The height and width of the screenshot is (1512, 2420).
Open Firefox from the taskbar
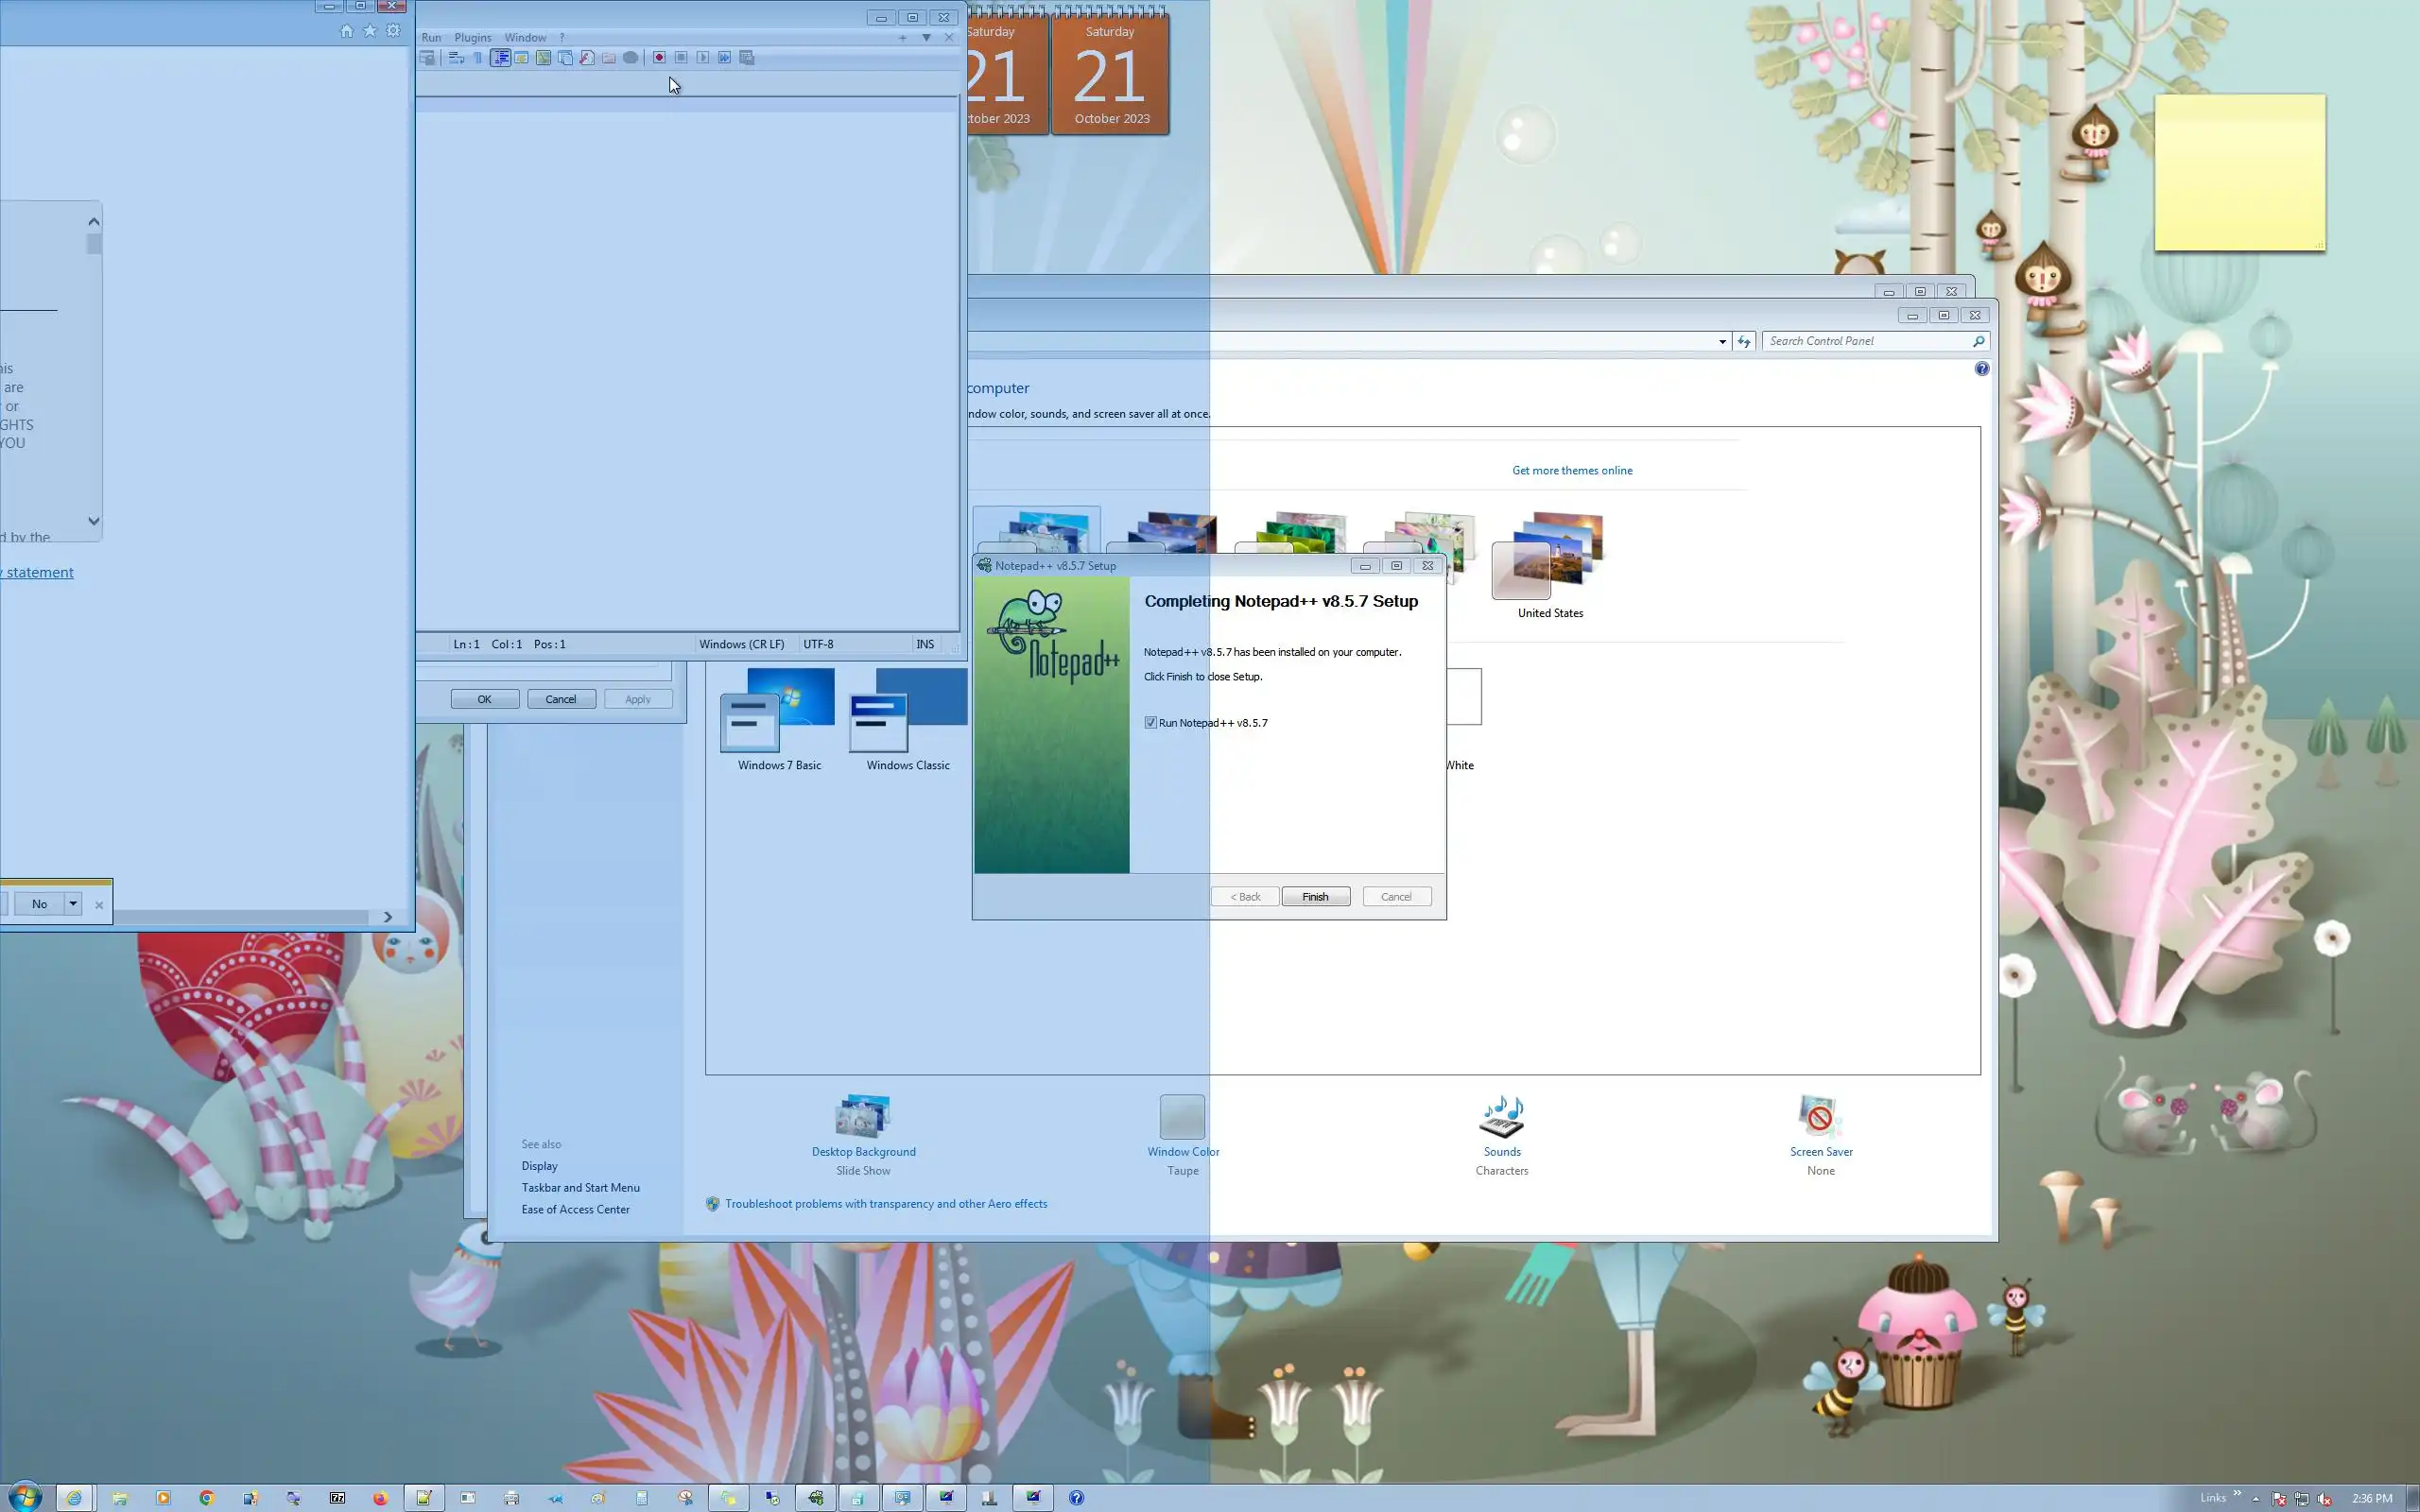(380, 1497)
